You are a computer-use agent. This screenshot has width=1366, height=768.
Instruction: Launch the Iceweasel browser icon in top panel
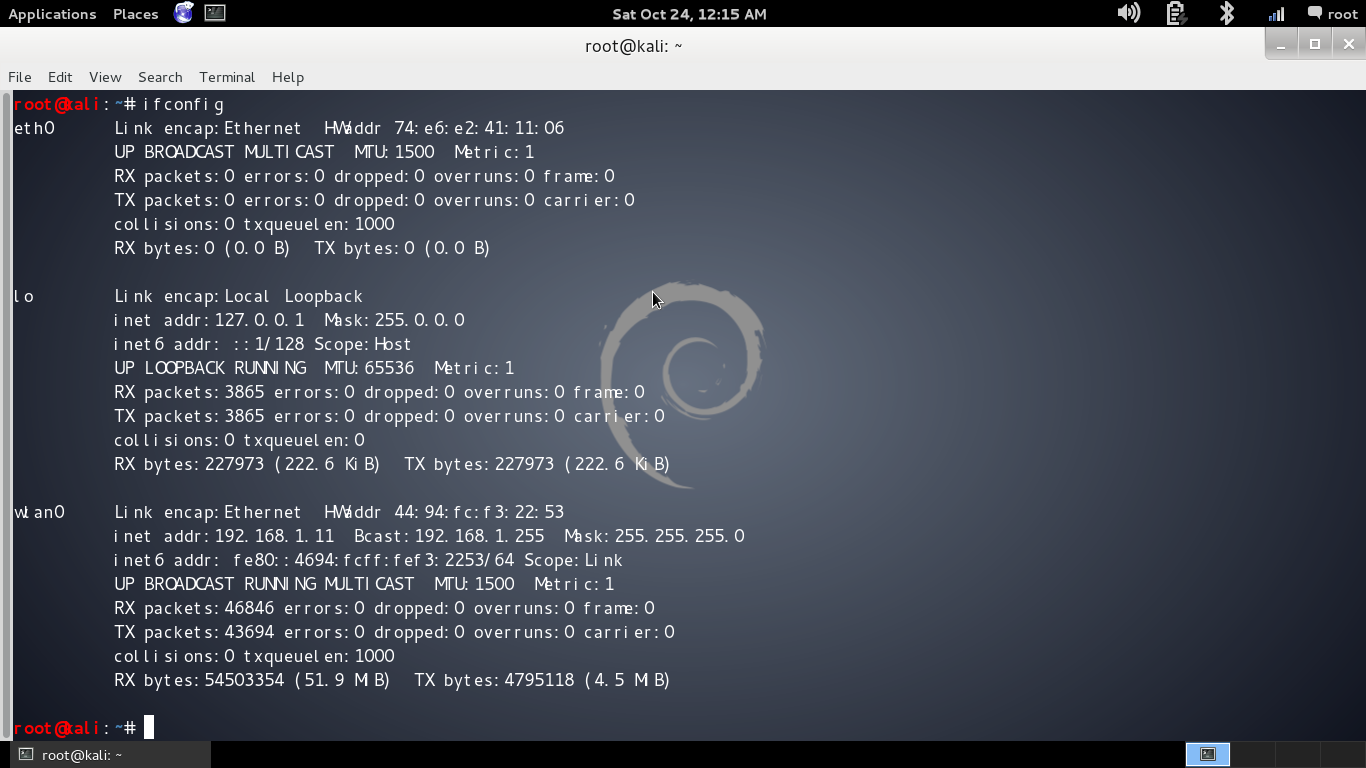(183, 13)
